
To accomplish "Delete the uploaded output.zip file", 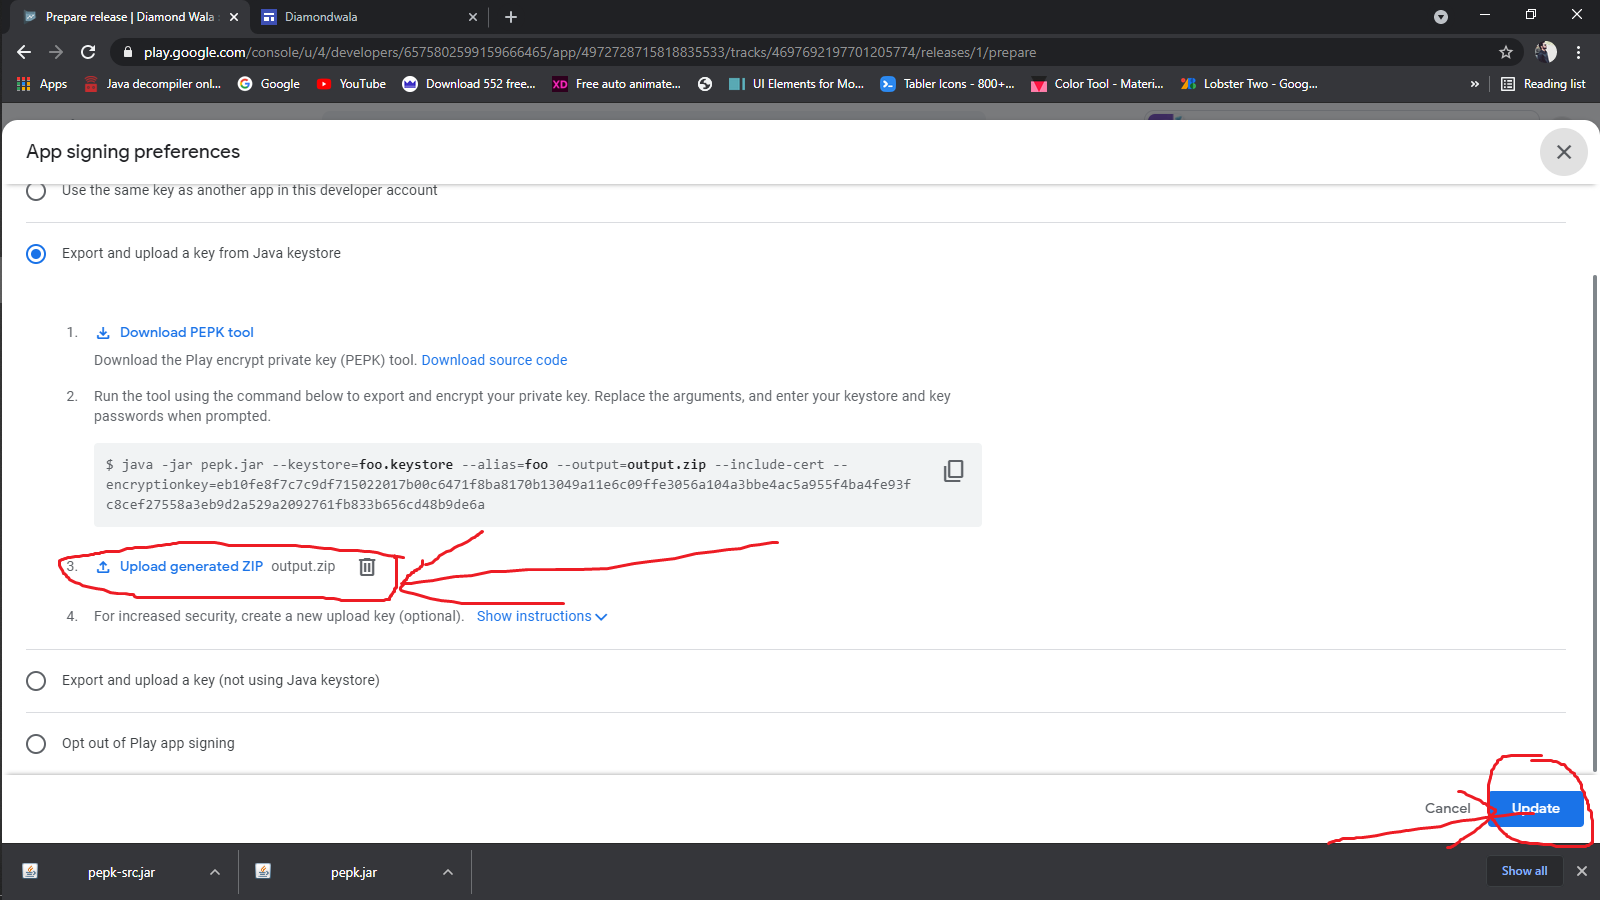I will 367,567.
